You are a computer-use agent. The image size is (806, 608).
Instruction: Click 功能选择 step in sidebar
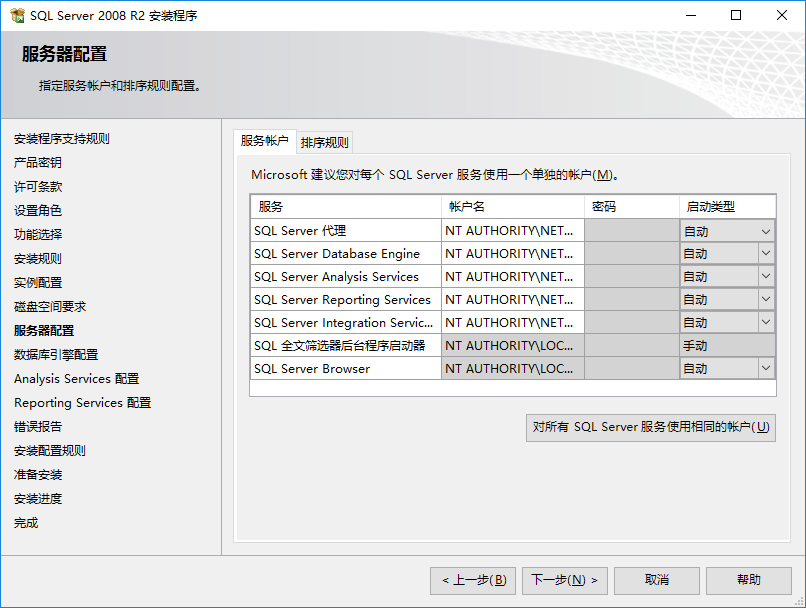click(38, 235)
